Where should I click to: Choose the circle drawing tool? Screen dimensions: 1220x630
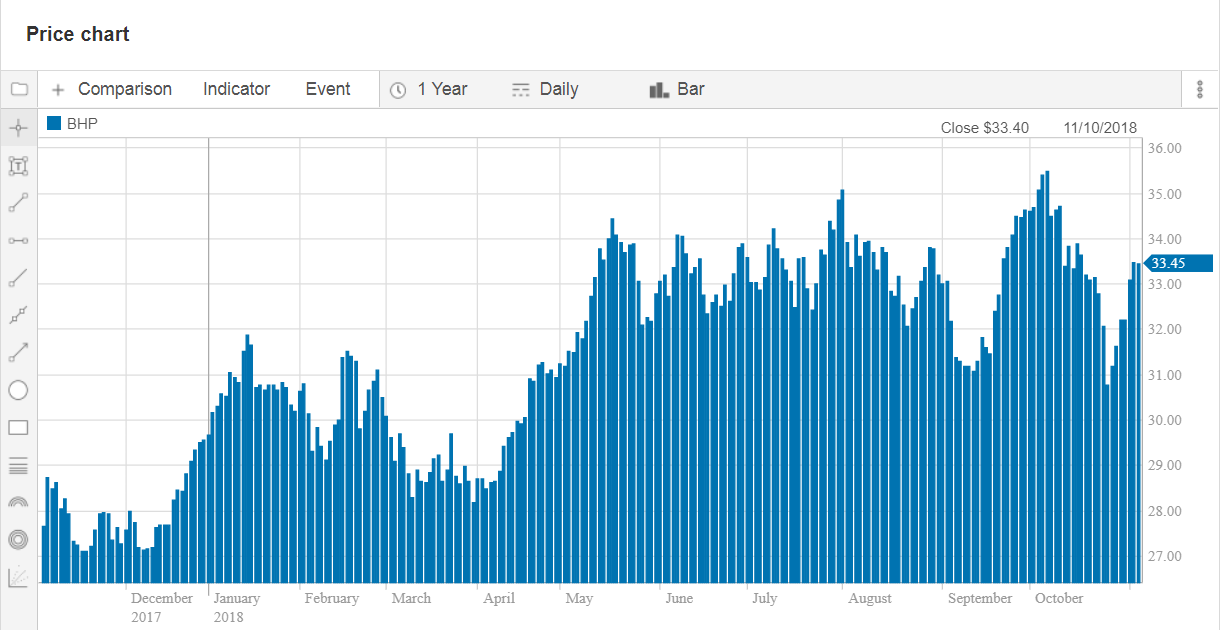point(18,390)
